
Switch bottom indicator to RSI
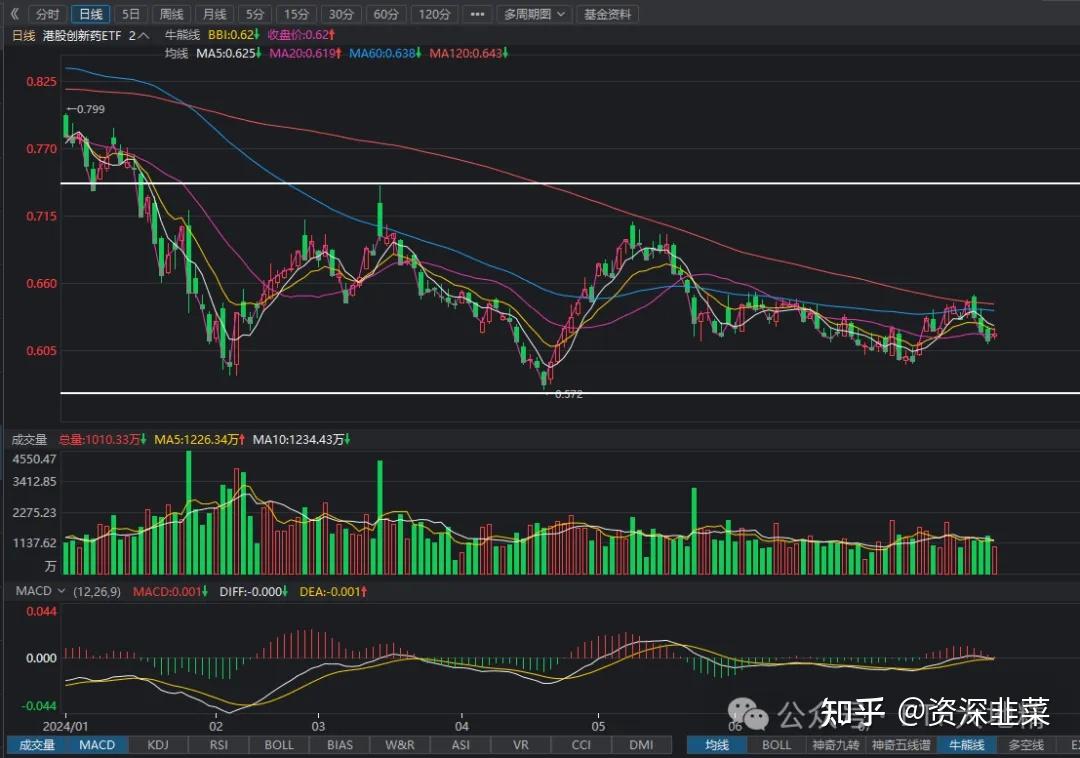click(x=218, y=744)
